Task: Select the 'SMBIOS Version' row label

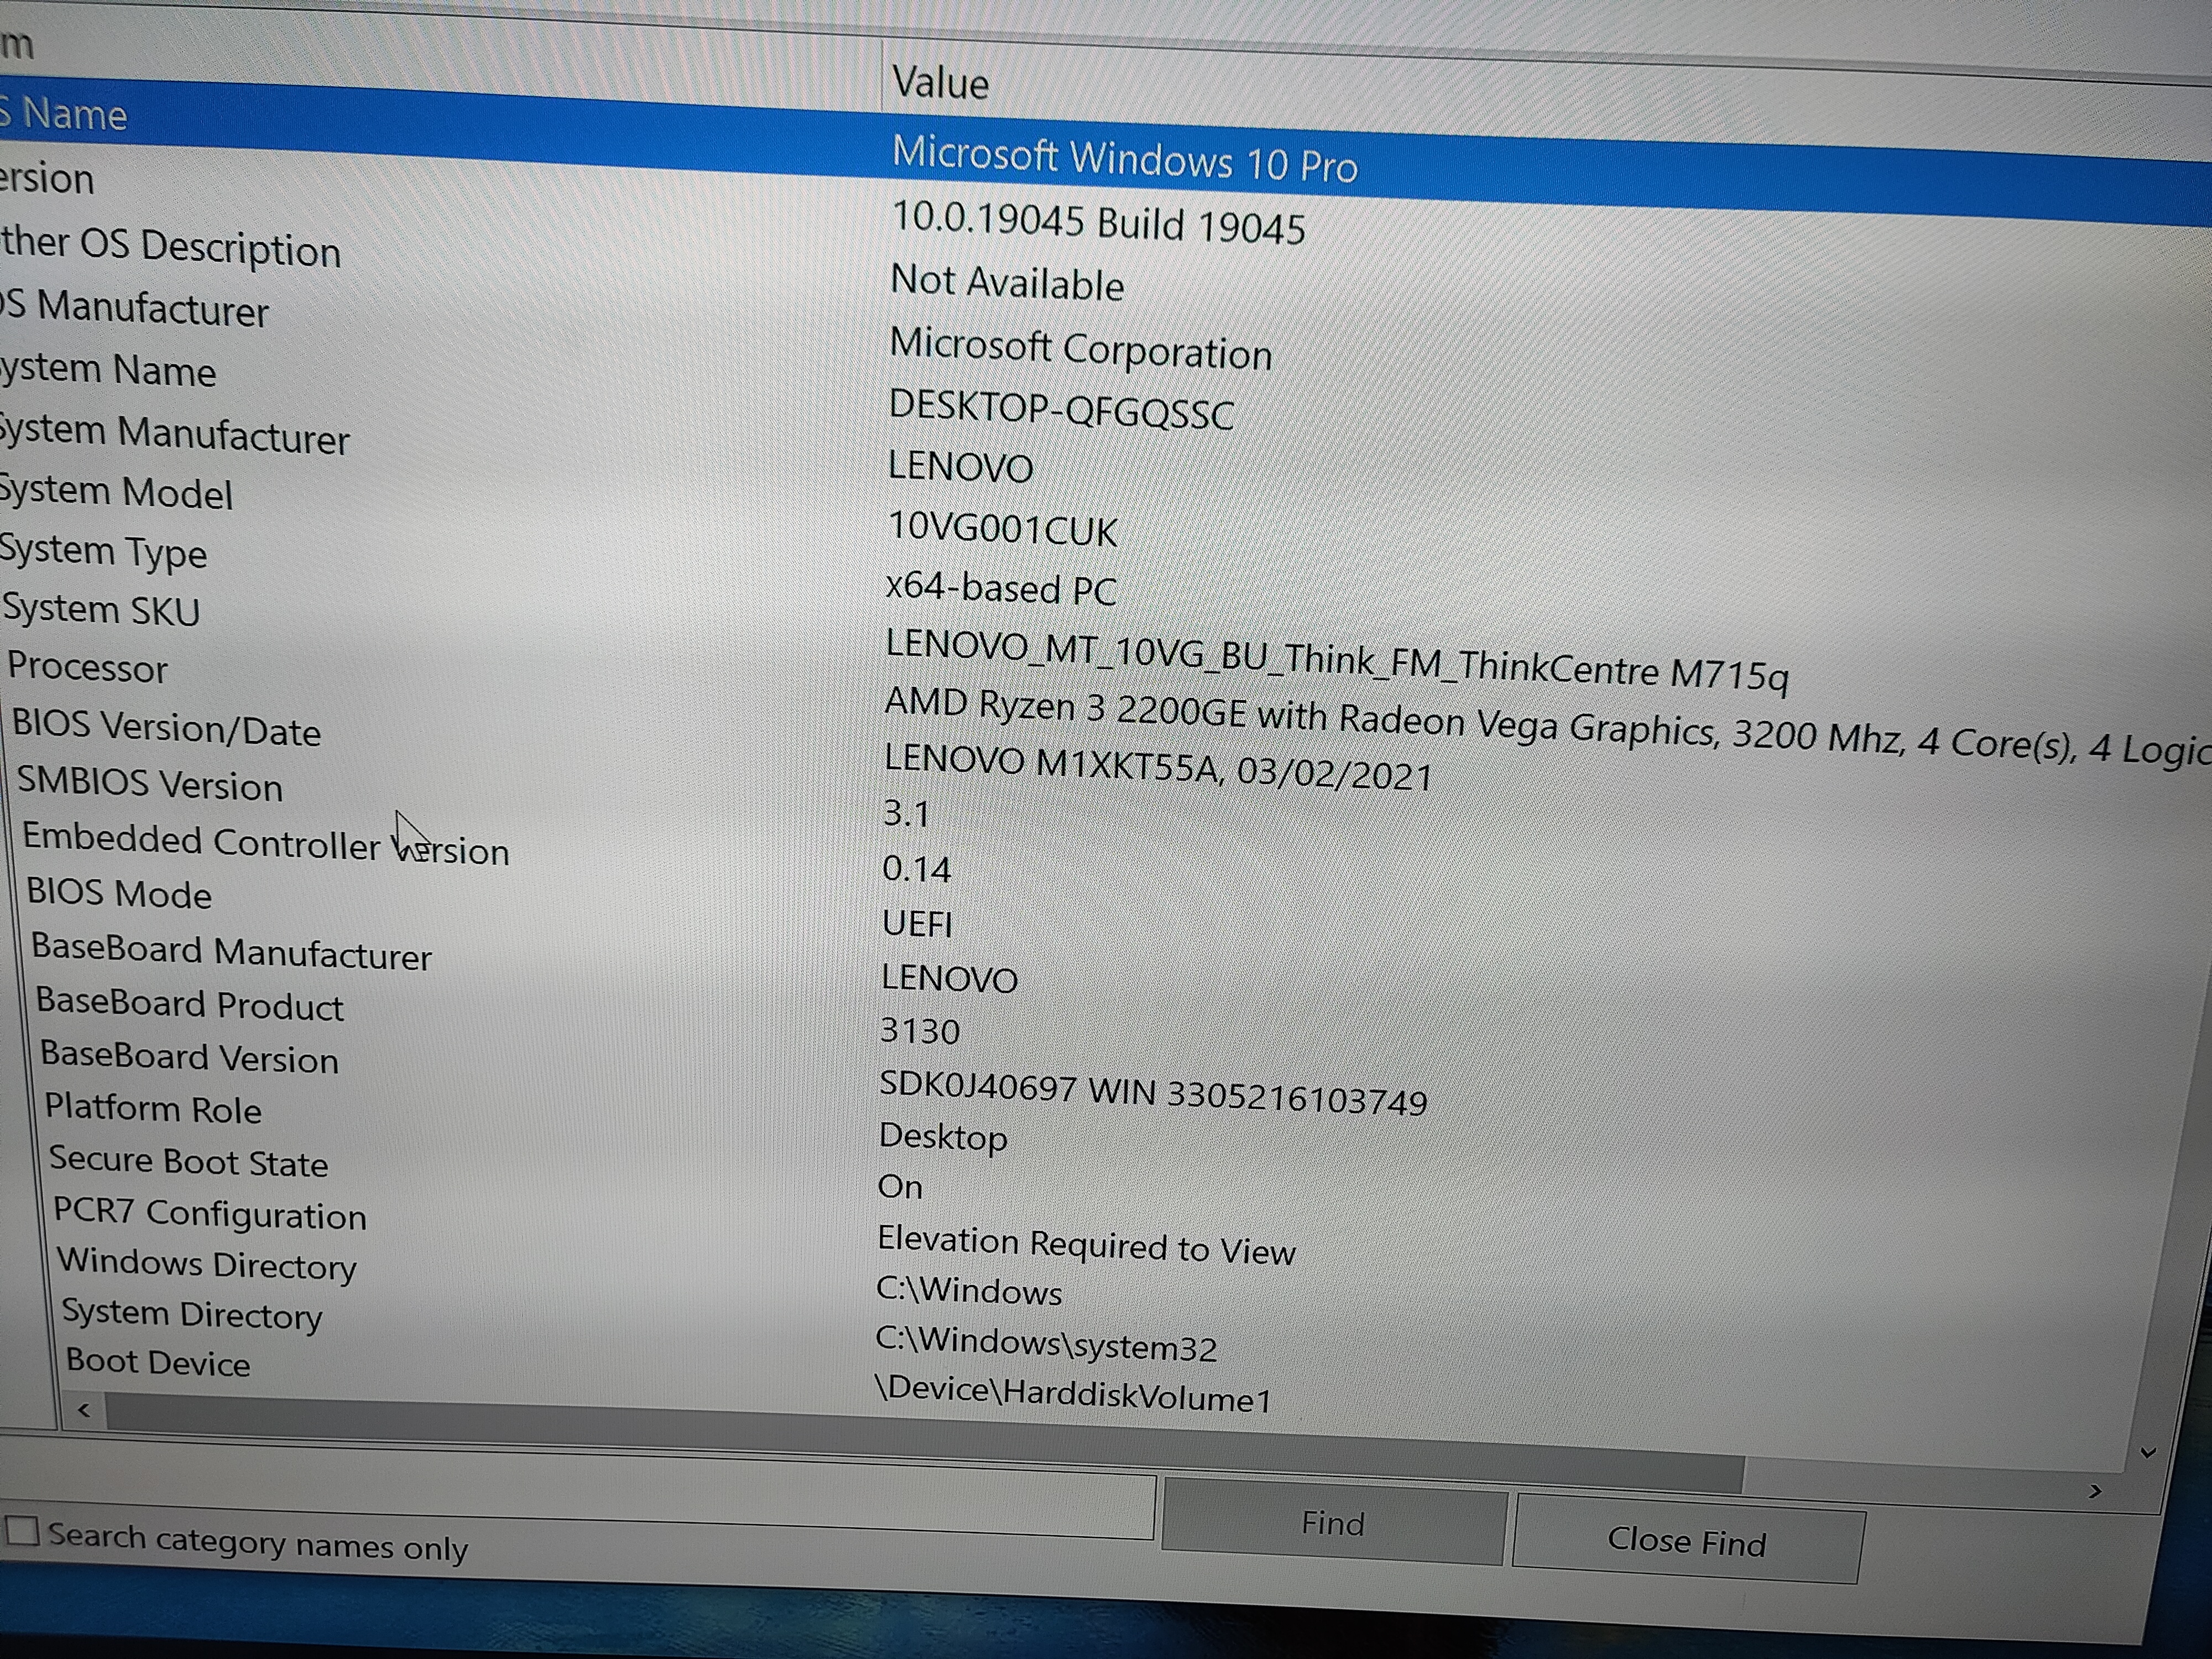Action: [x=150, y=784]
